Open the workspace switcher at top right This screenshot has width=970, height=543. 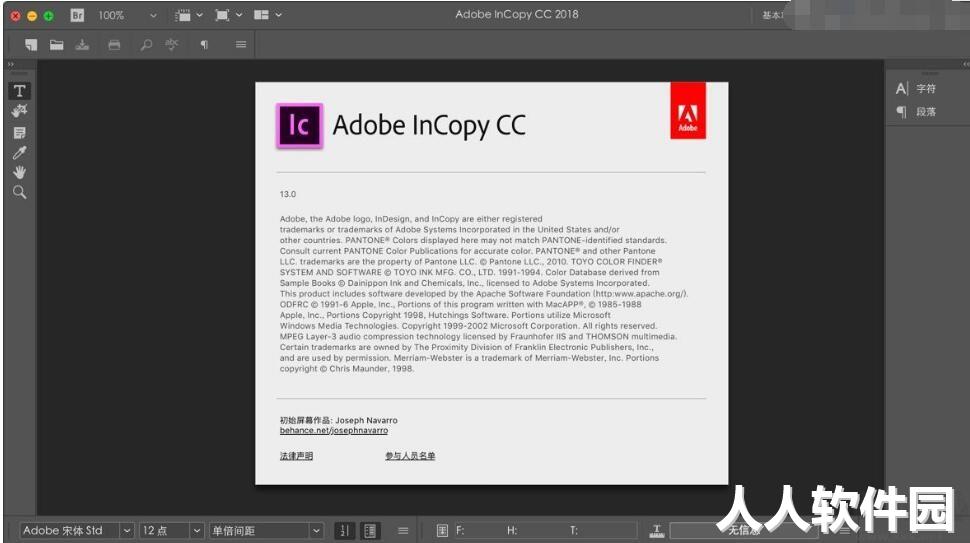pos(772,15)
